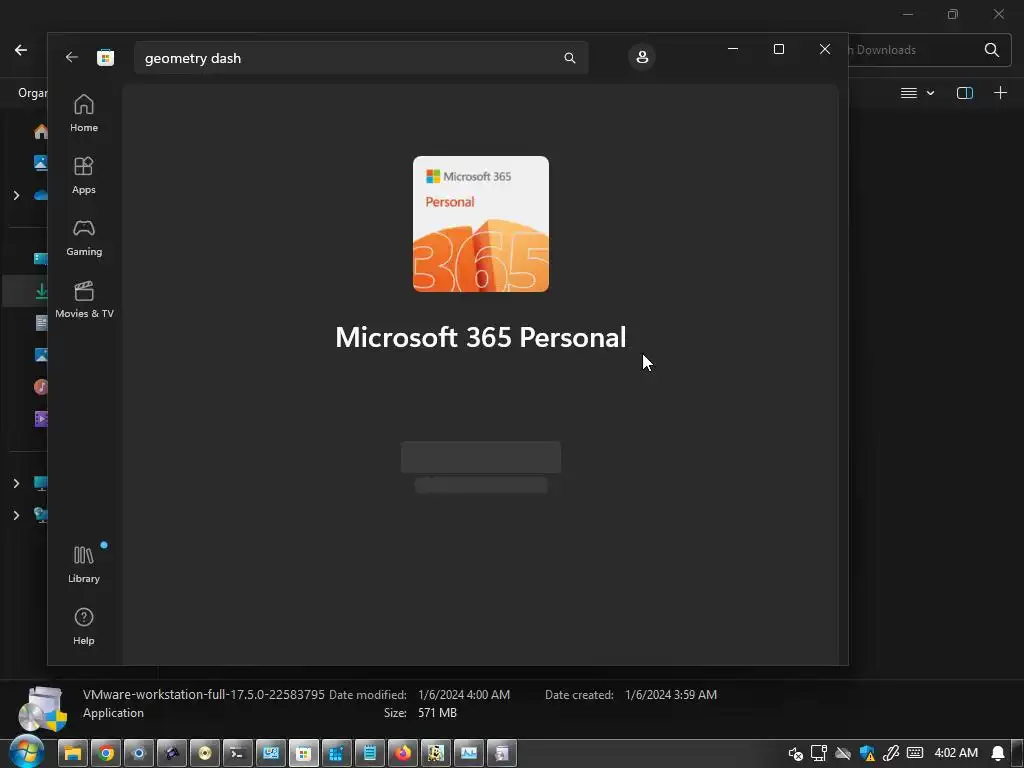The width and height of the screenshot is (1024, 768).
Task: Click the date created 1/6/2024 3:59 AM
Action: point(671,694)
